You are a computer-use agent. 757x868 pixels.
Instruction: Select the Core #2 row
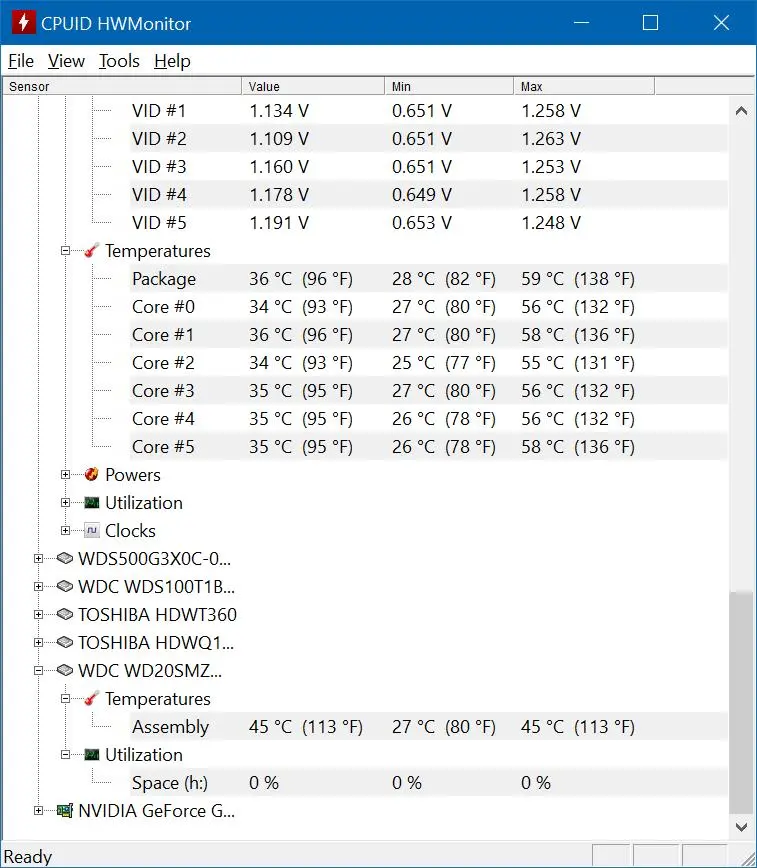[x=429, y=363]
